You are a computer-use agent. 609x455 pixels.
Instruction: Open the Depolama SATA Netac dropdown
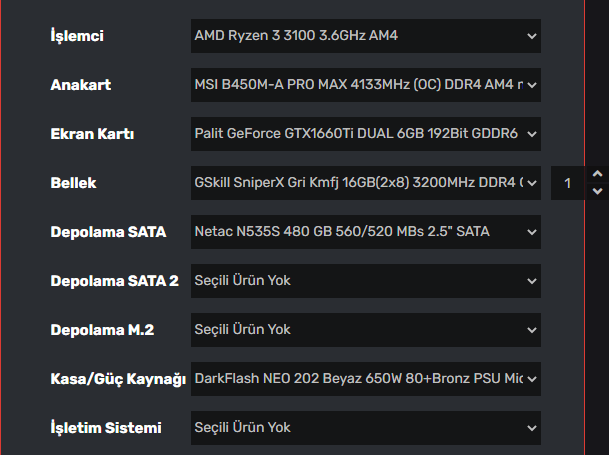pos(365,232)
